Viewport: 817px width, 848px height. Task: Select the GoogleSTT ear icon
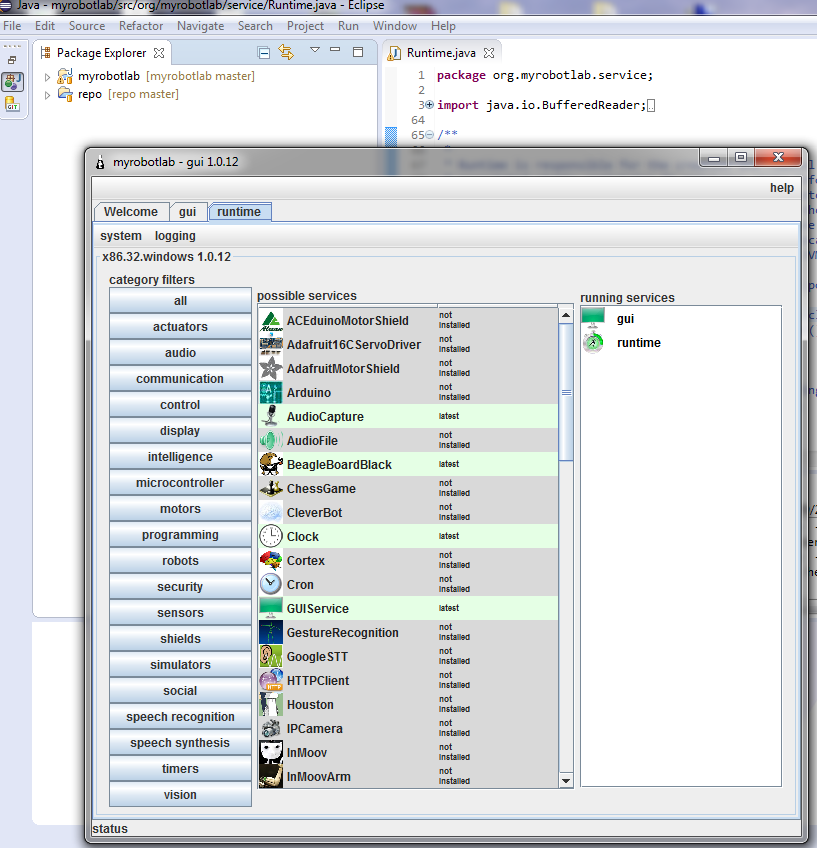[271, 657]
